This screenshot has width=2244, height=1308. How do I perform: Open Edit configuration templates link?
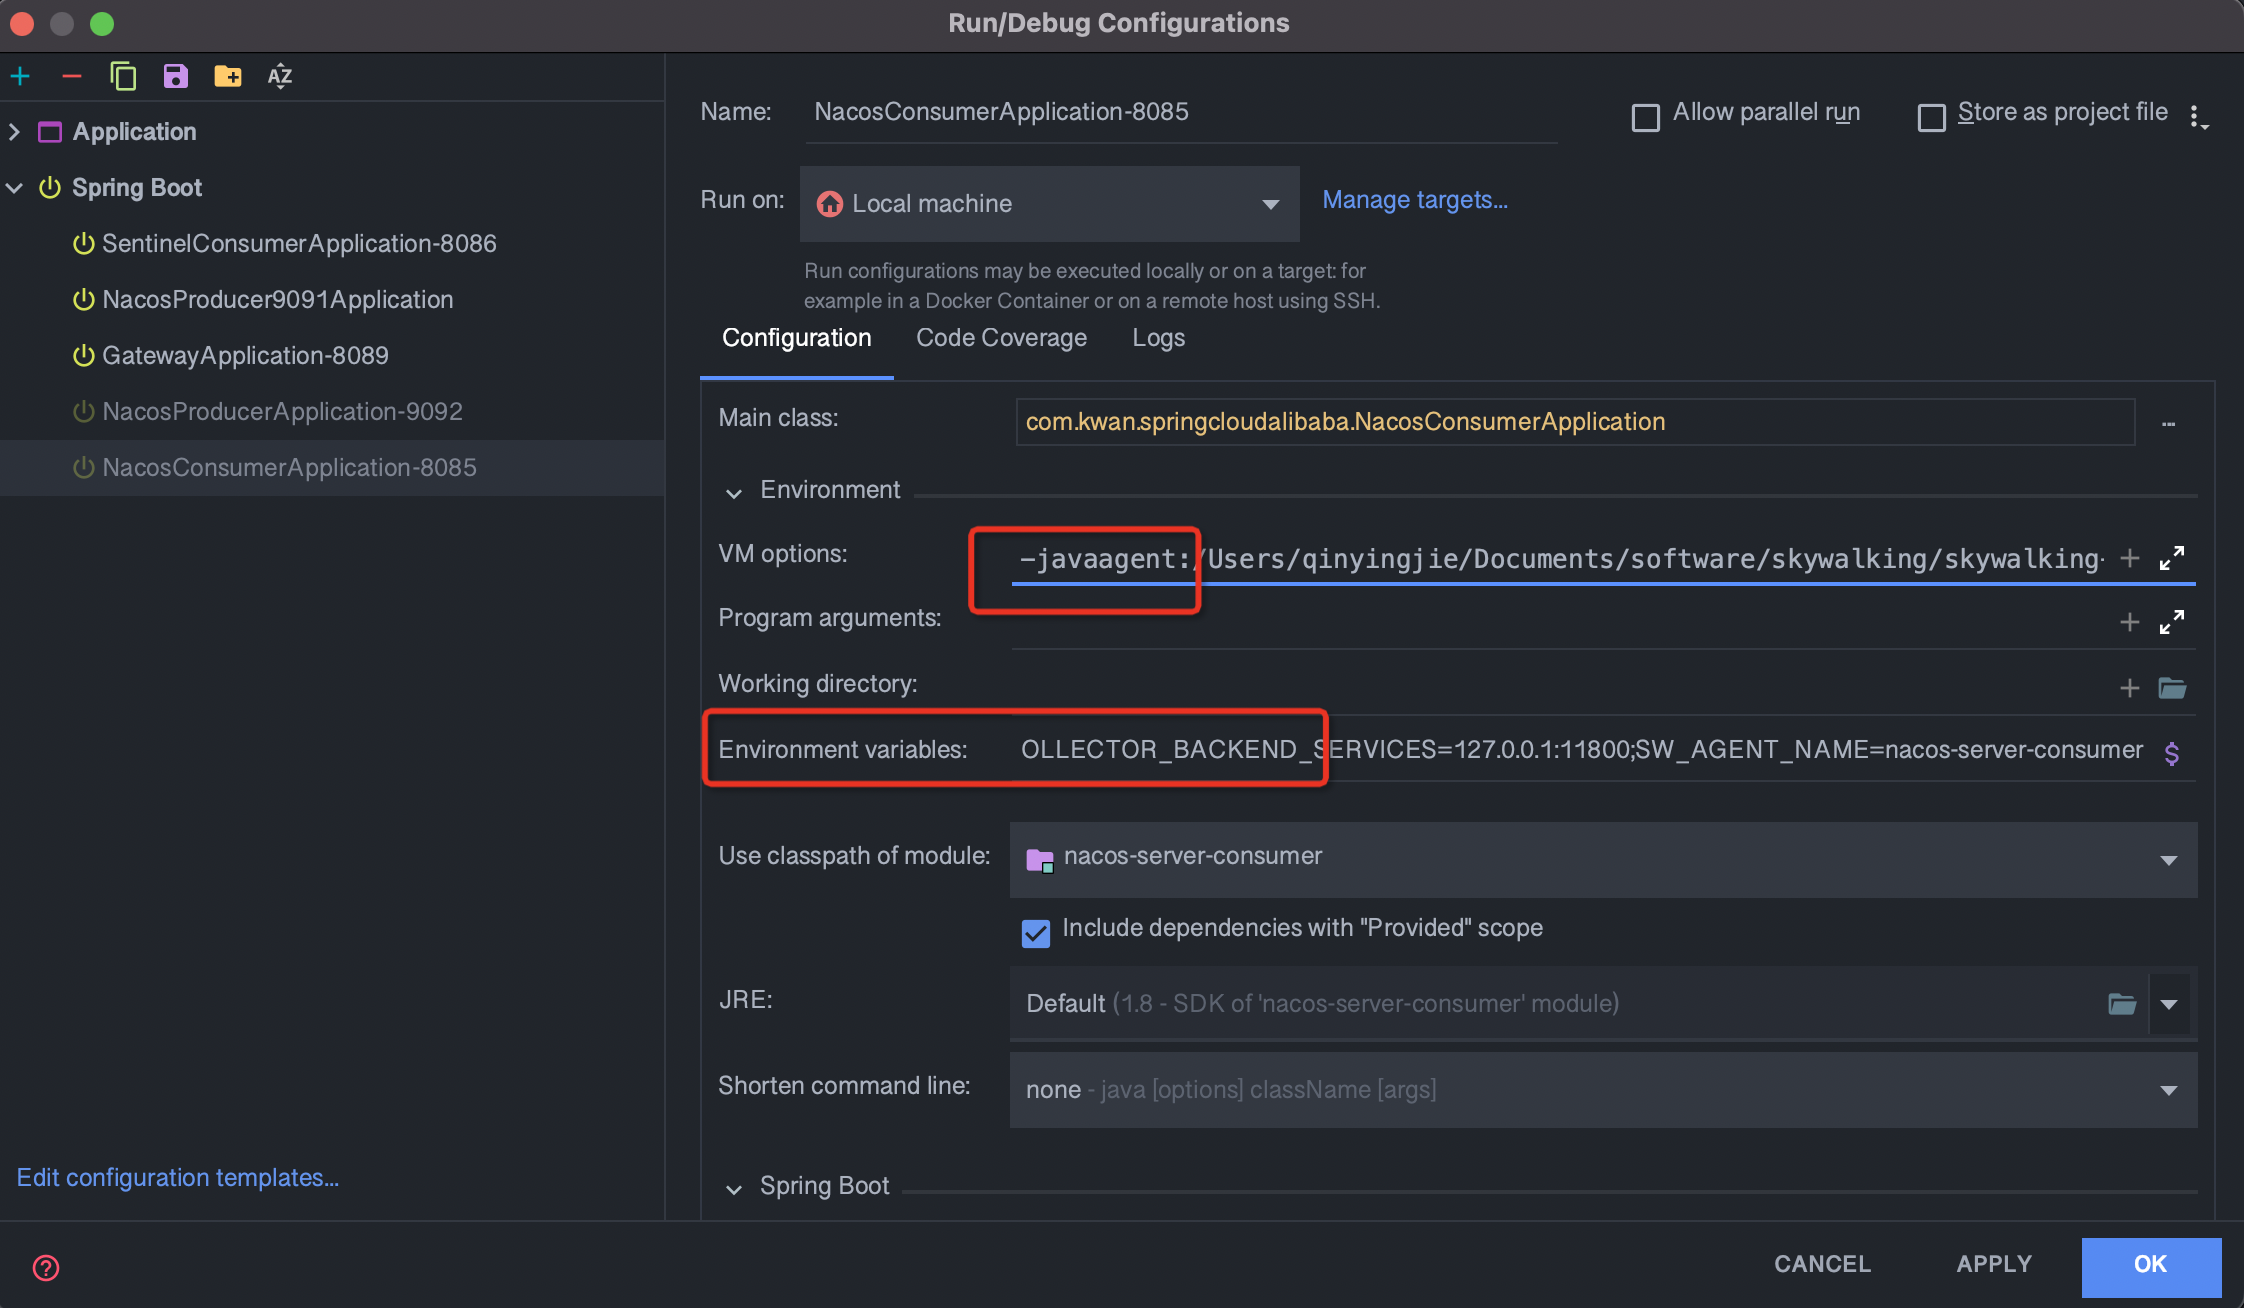(x=178, y=1178)
